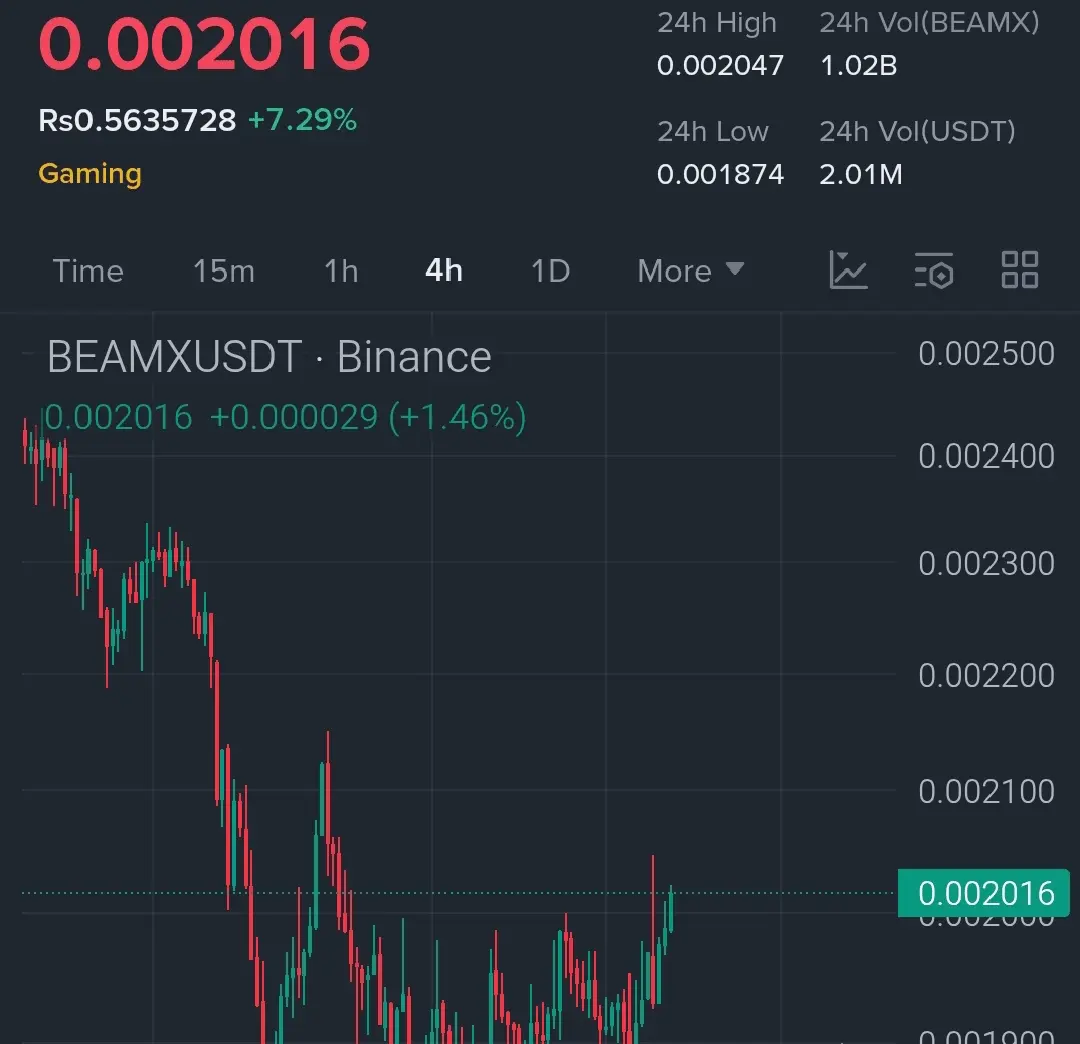Switch to the Time chart tab
1080x1044 pixels.
click(x=88, y=271)
